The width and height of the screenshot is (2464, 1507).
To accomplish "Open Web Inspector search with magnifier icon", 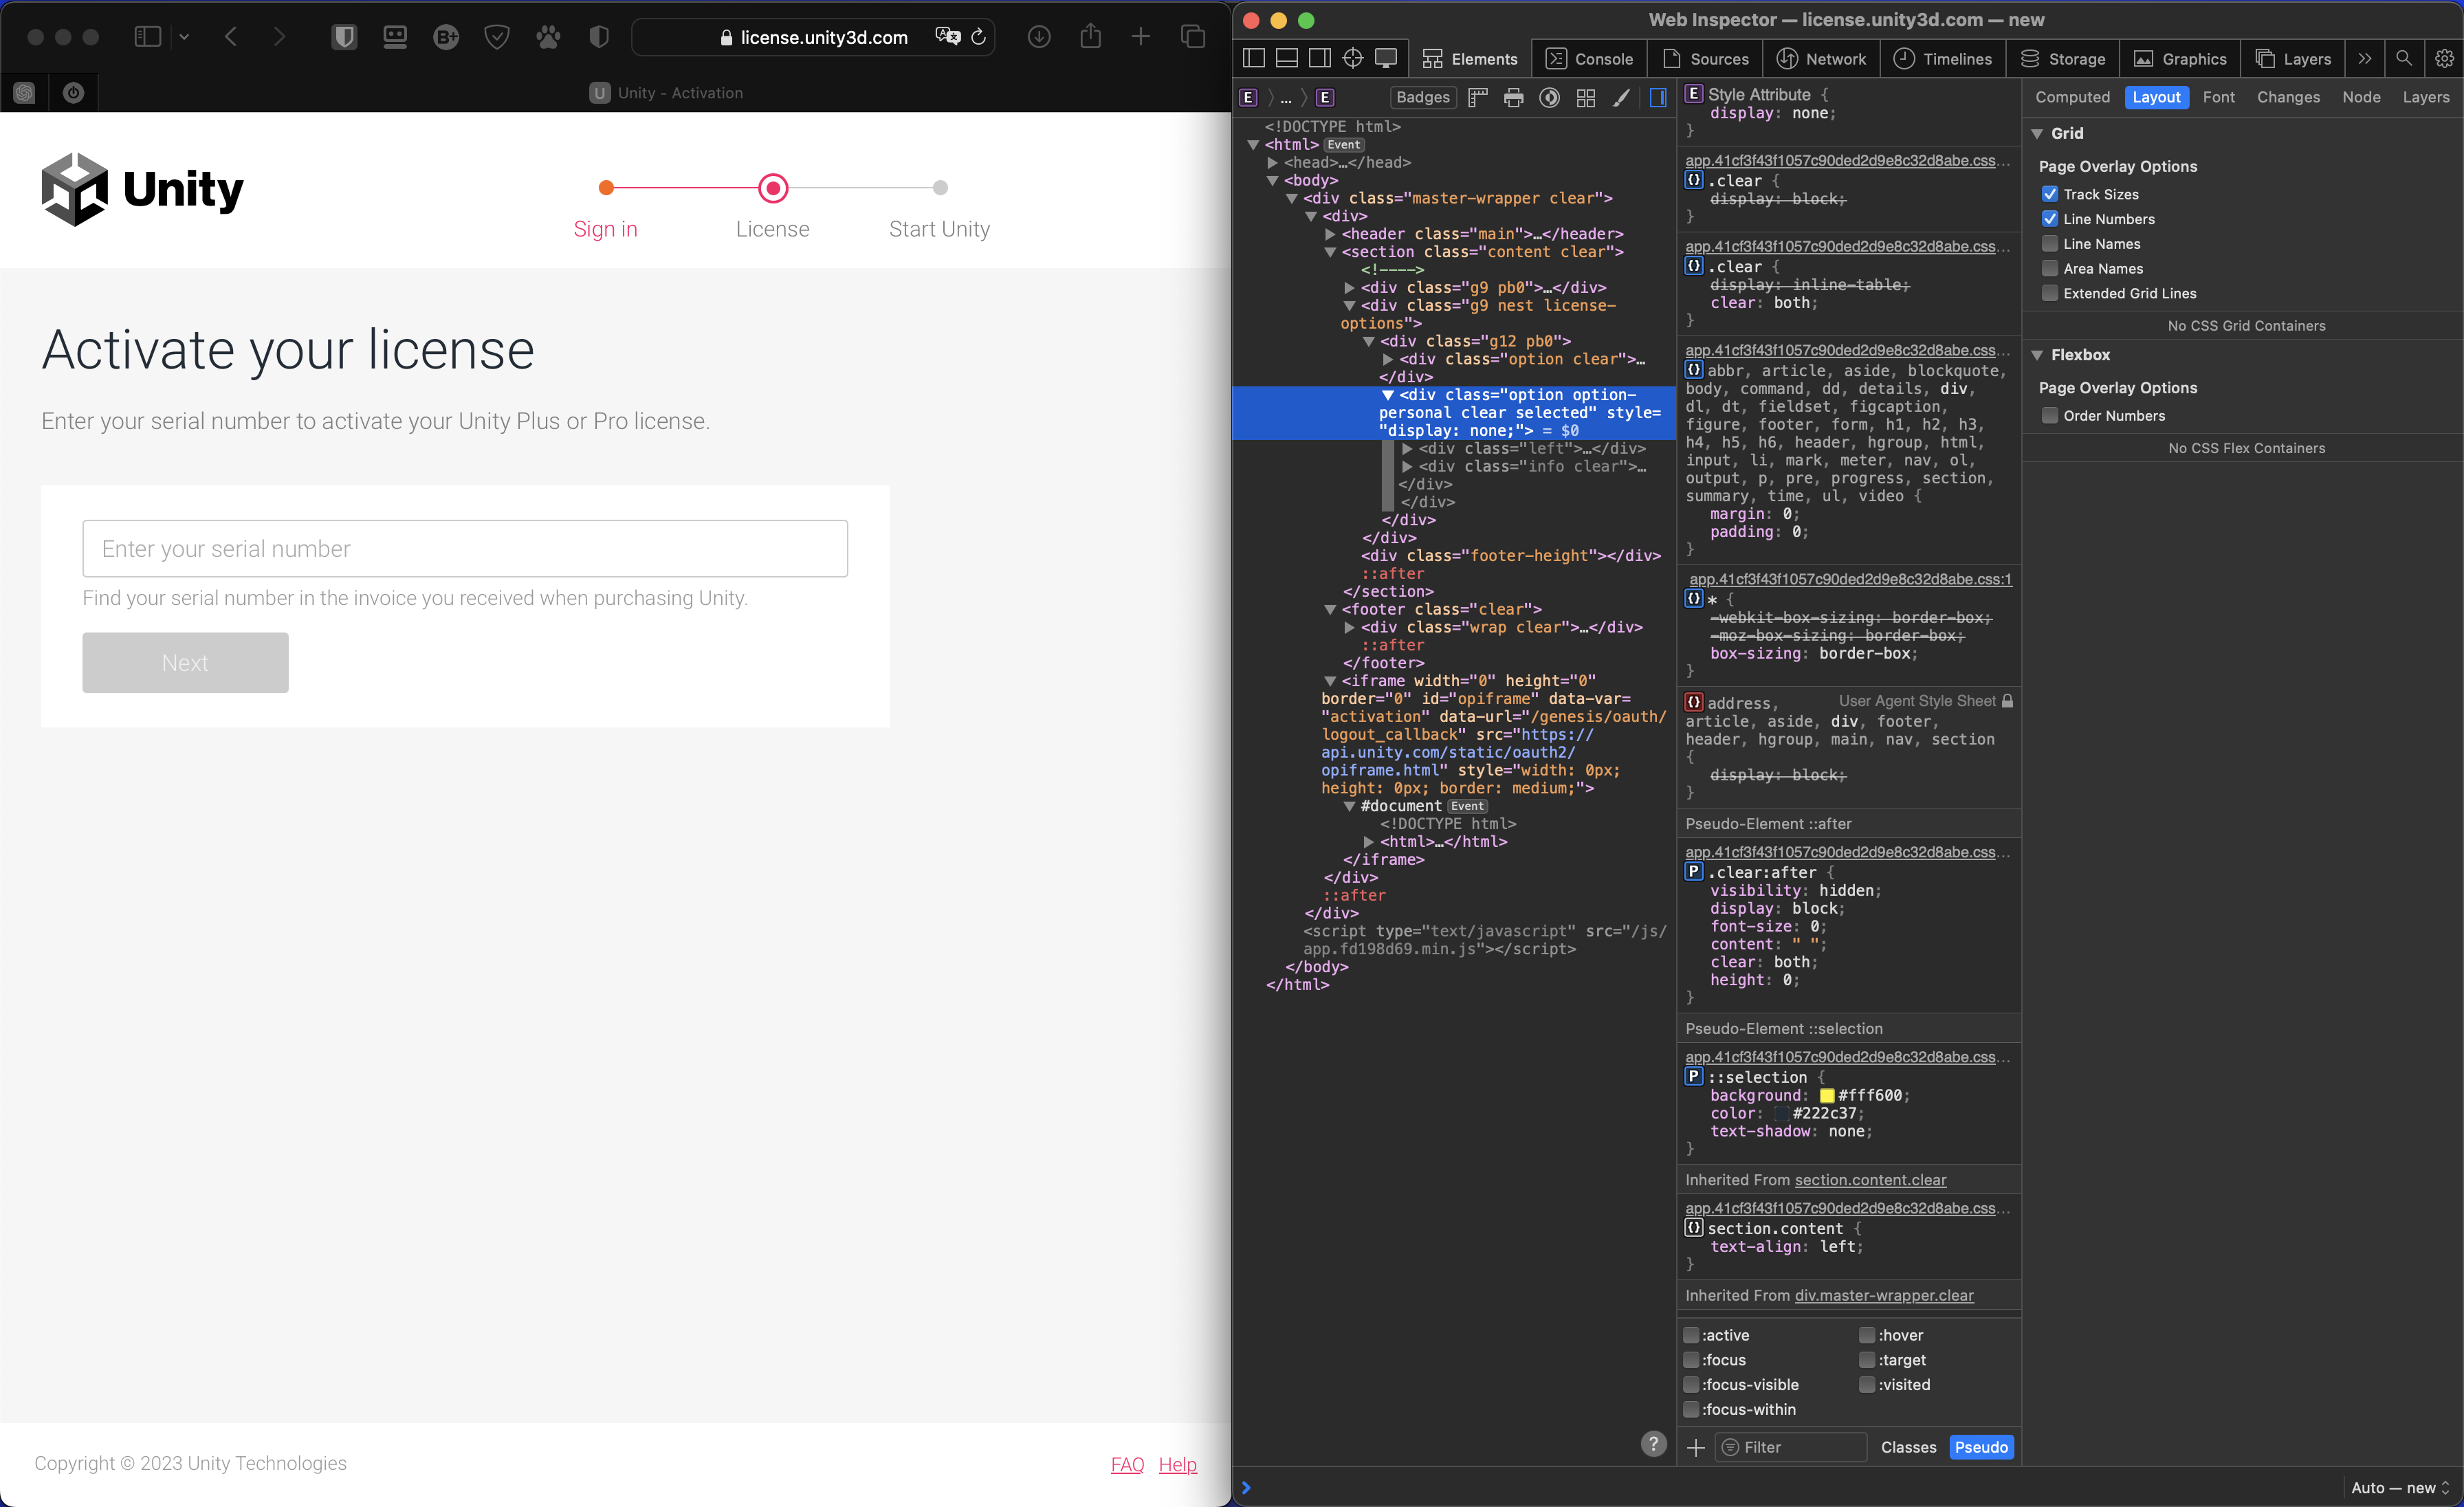I will point(2404,57).
